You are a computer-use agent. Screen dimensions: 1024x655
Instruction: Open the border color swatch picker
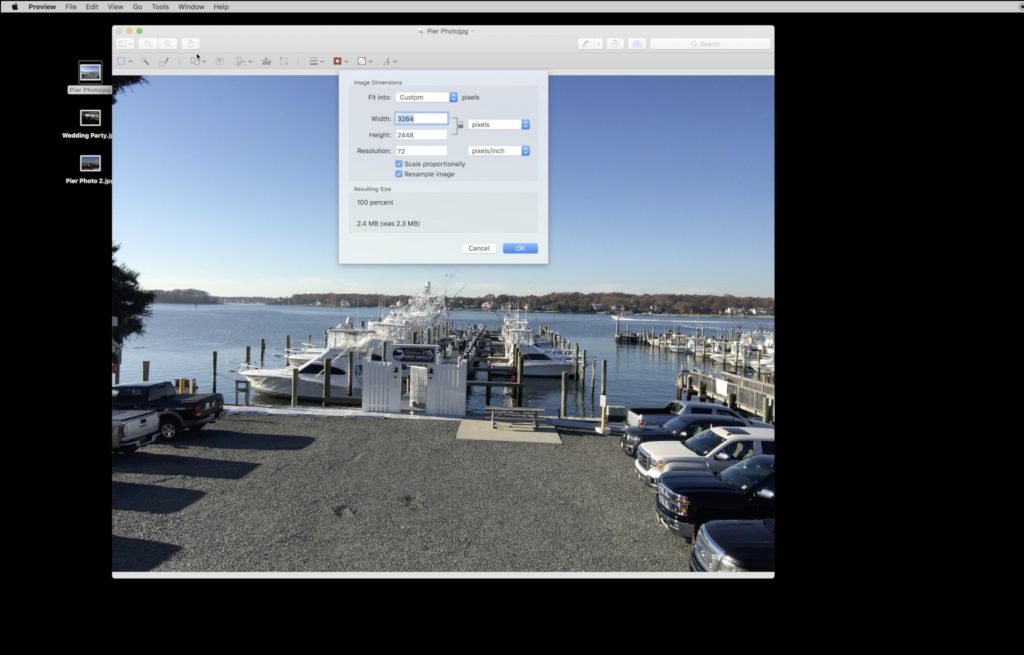click(x=340, y=61)
